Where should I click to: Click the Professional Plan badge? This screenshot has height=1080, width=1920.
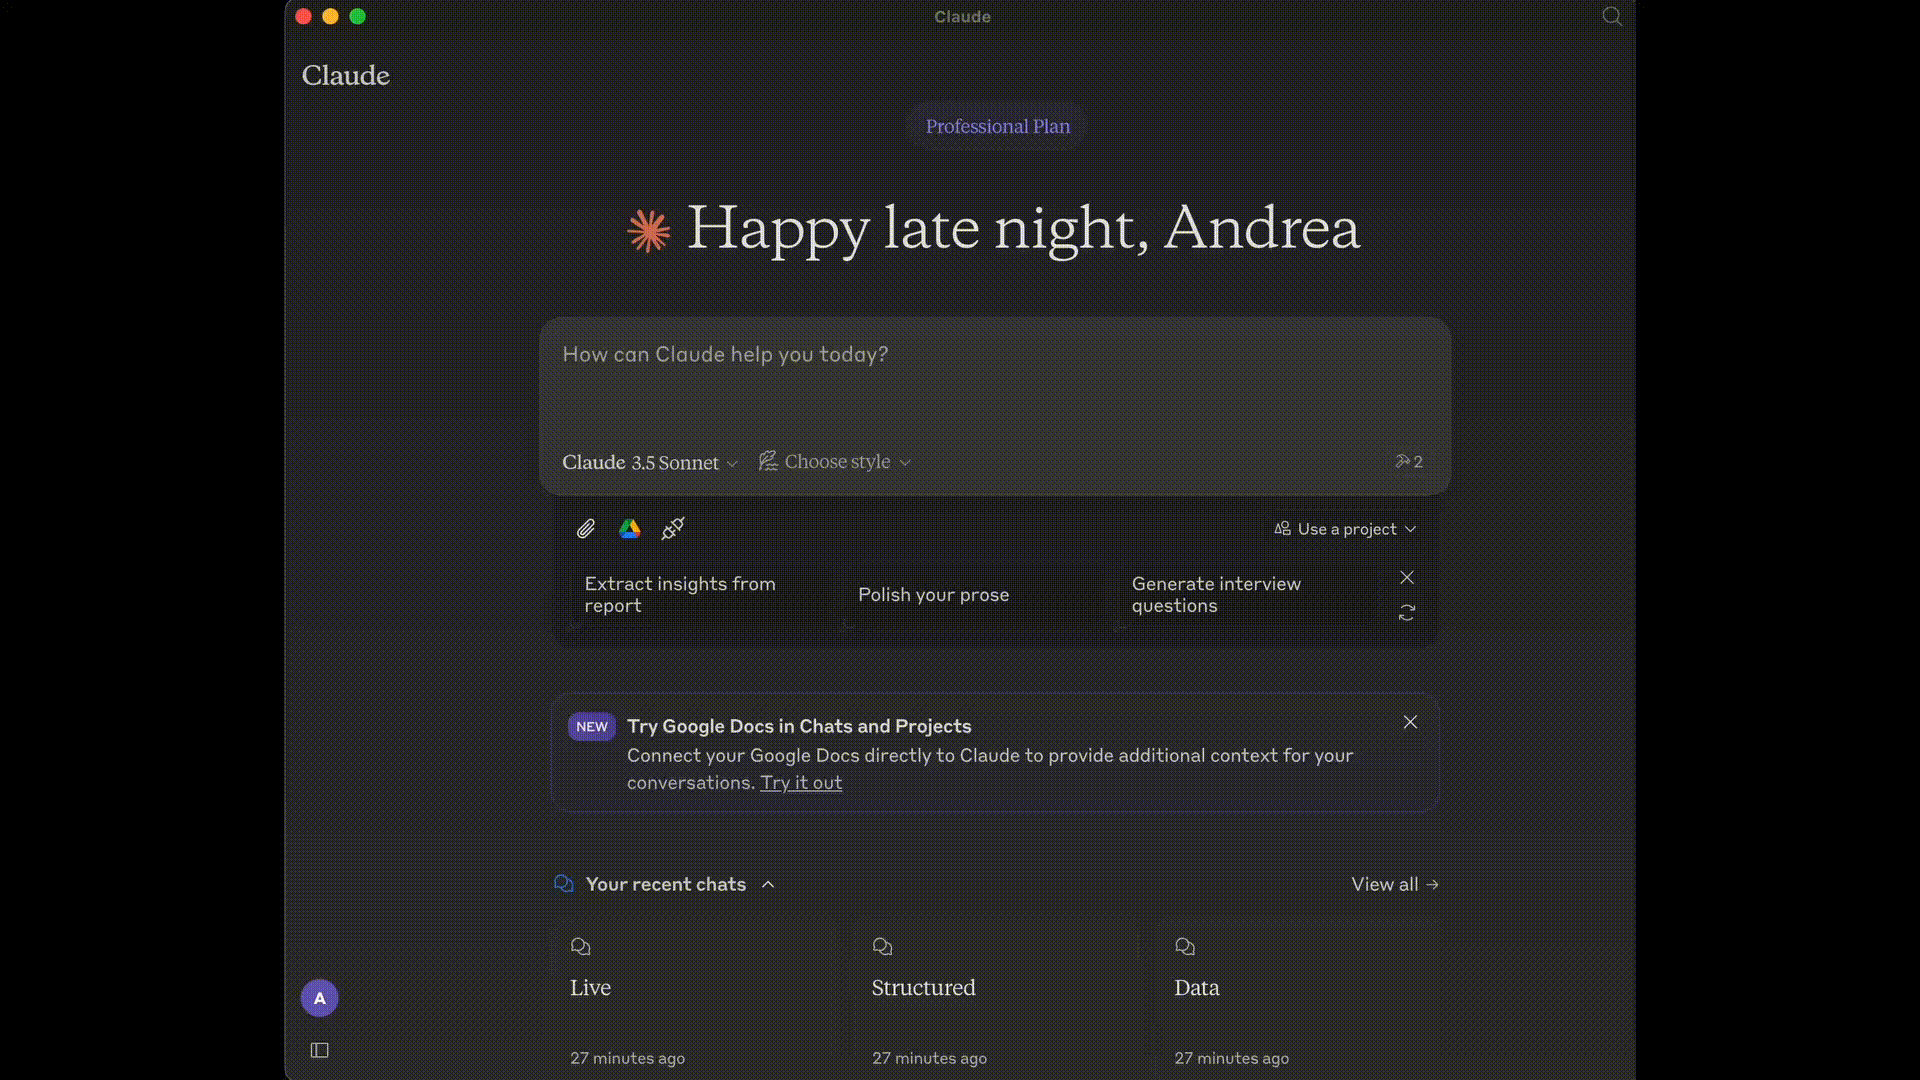pos(997,126)
